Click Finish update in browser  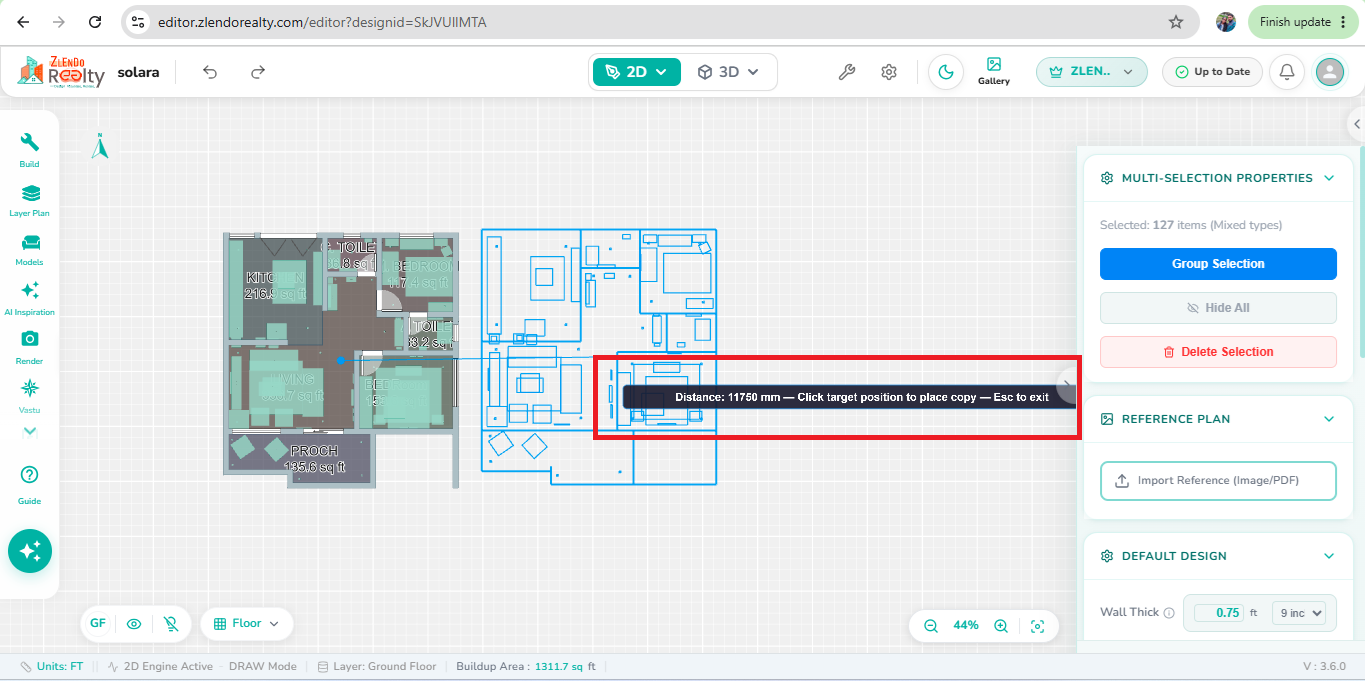(1303, 22)
